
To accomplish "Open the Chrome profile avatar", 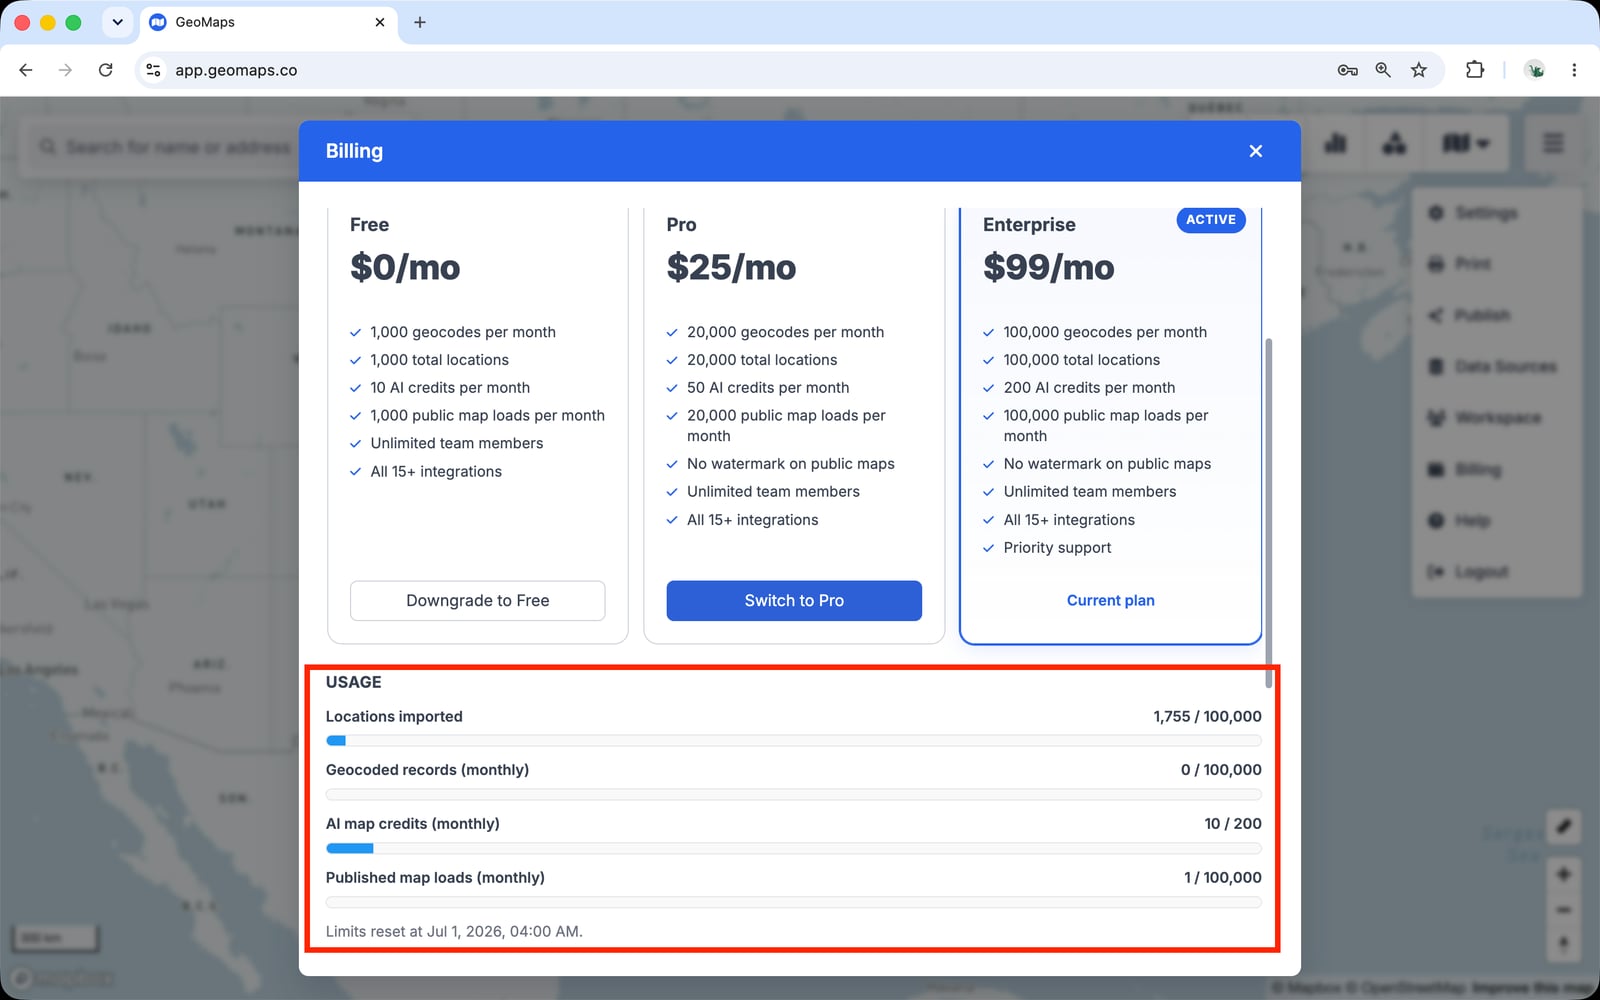I will point(1535,70).
